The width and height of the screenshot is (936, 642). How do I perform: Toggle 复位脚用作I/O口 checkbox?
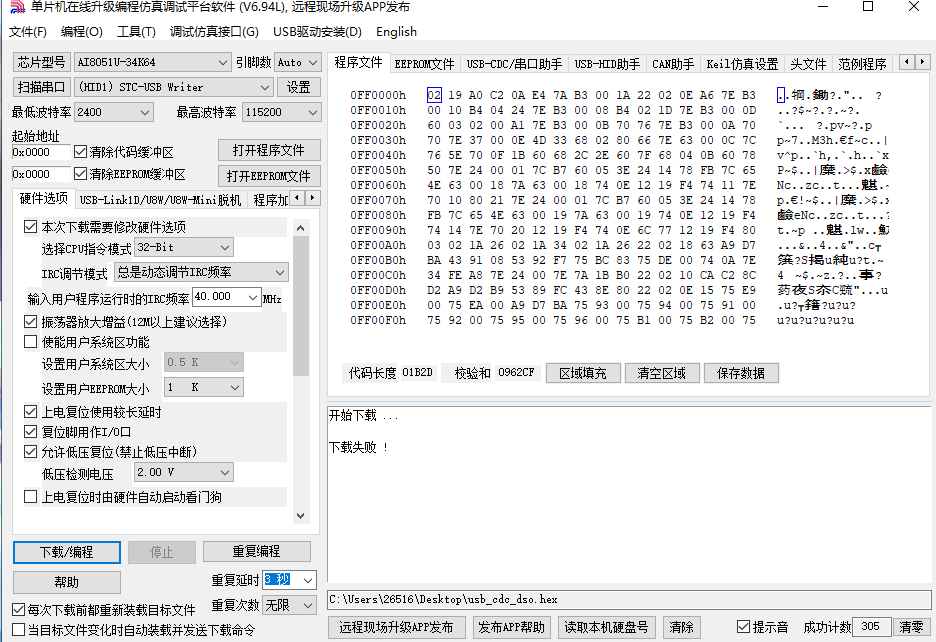pyautogui.click(x=30, y=431)
